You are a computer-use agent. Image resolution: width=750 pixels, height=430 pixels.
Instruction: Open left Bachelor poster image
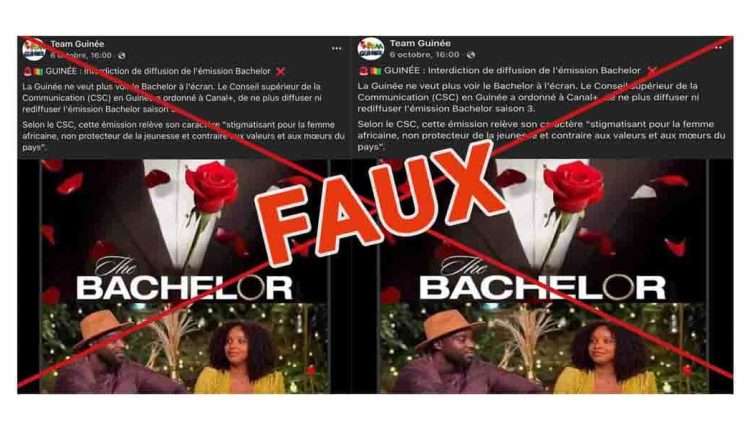click(185, 276)
